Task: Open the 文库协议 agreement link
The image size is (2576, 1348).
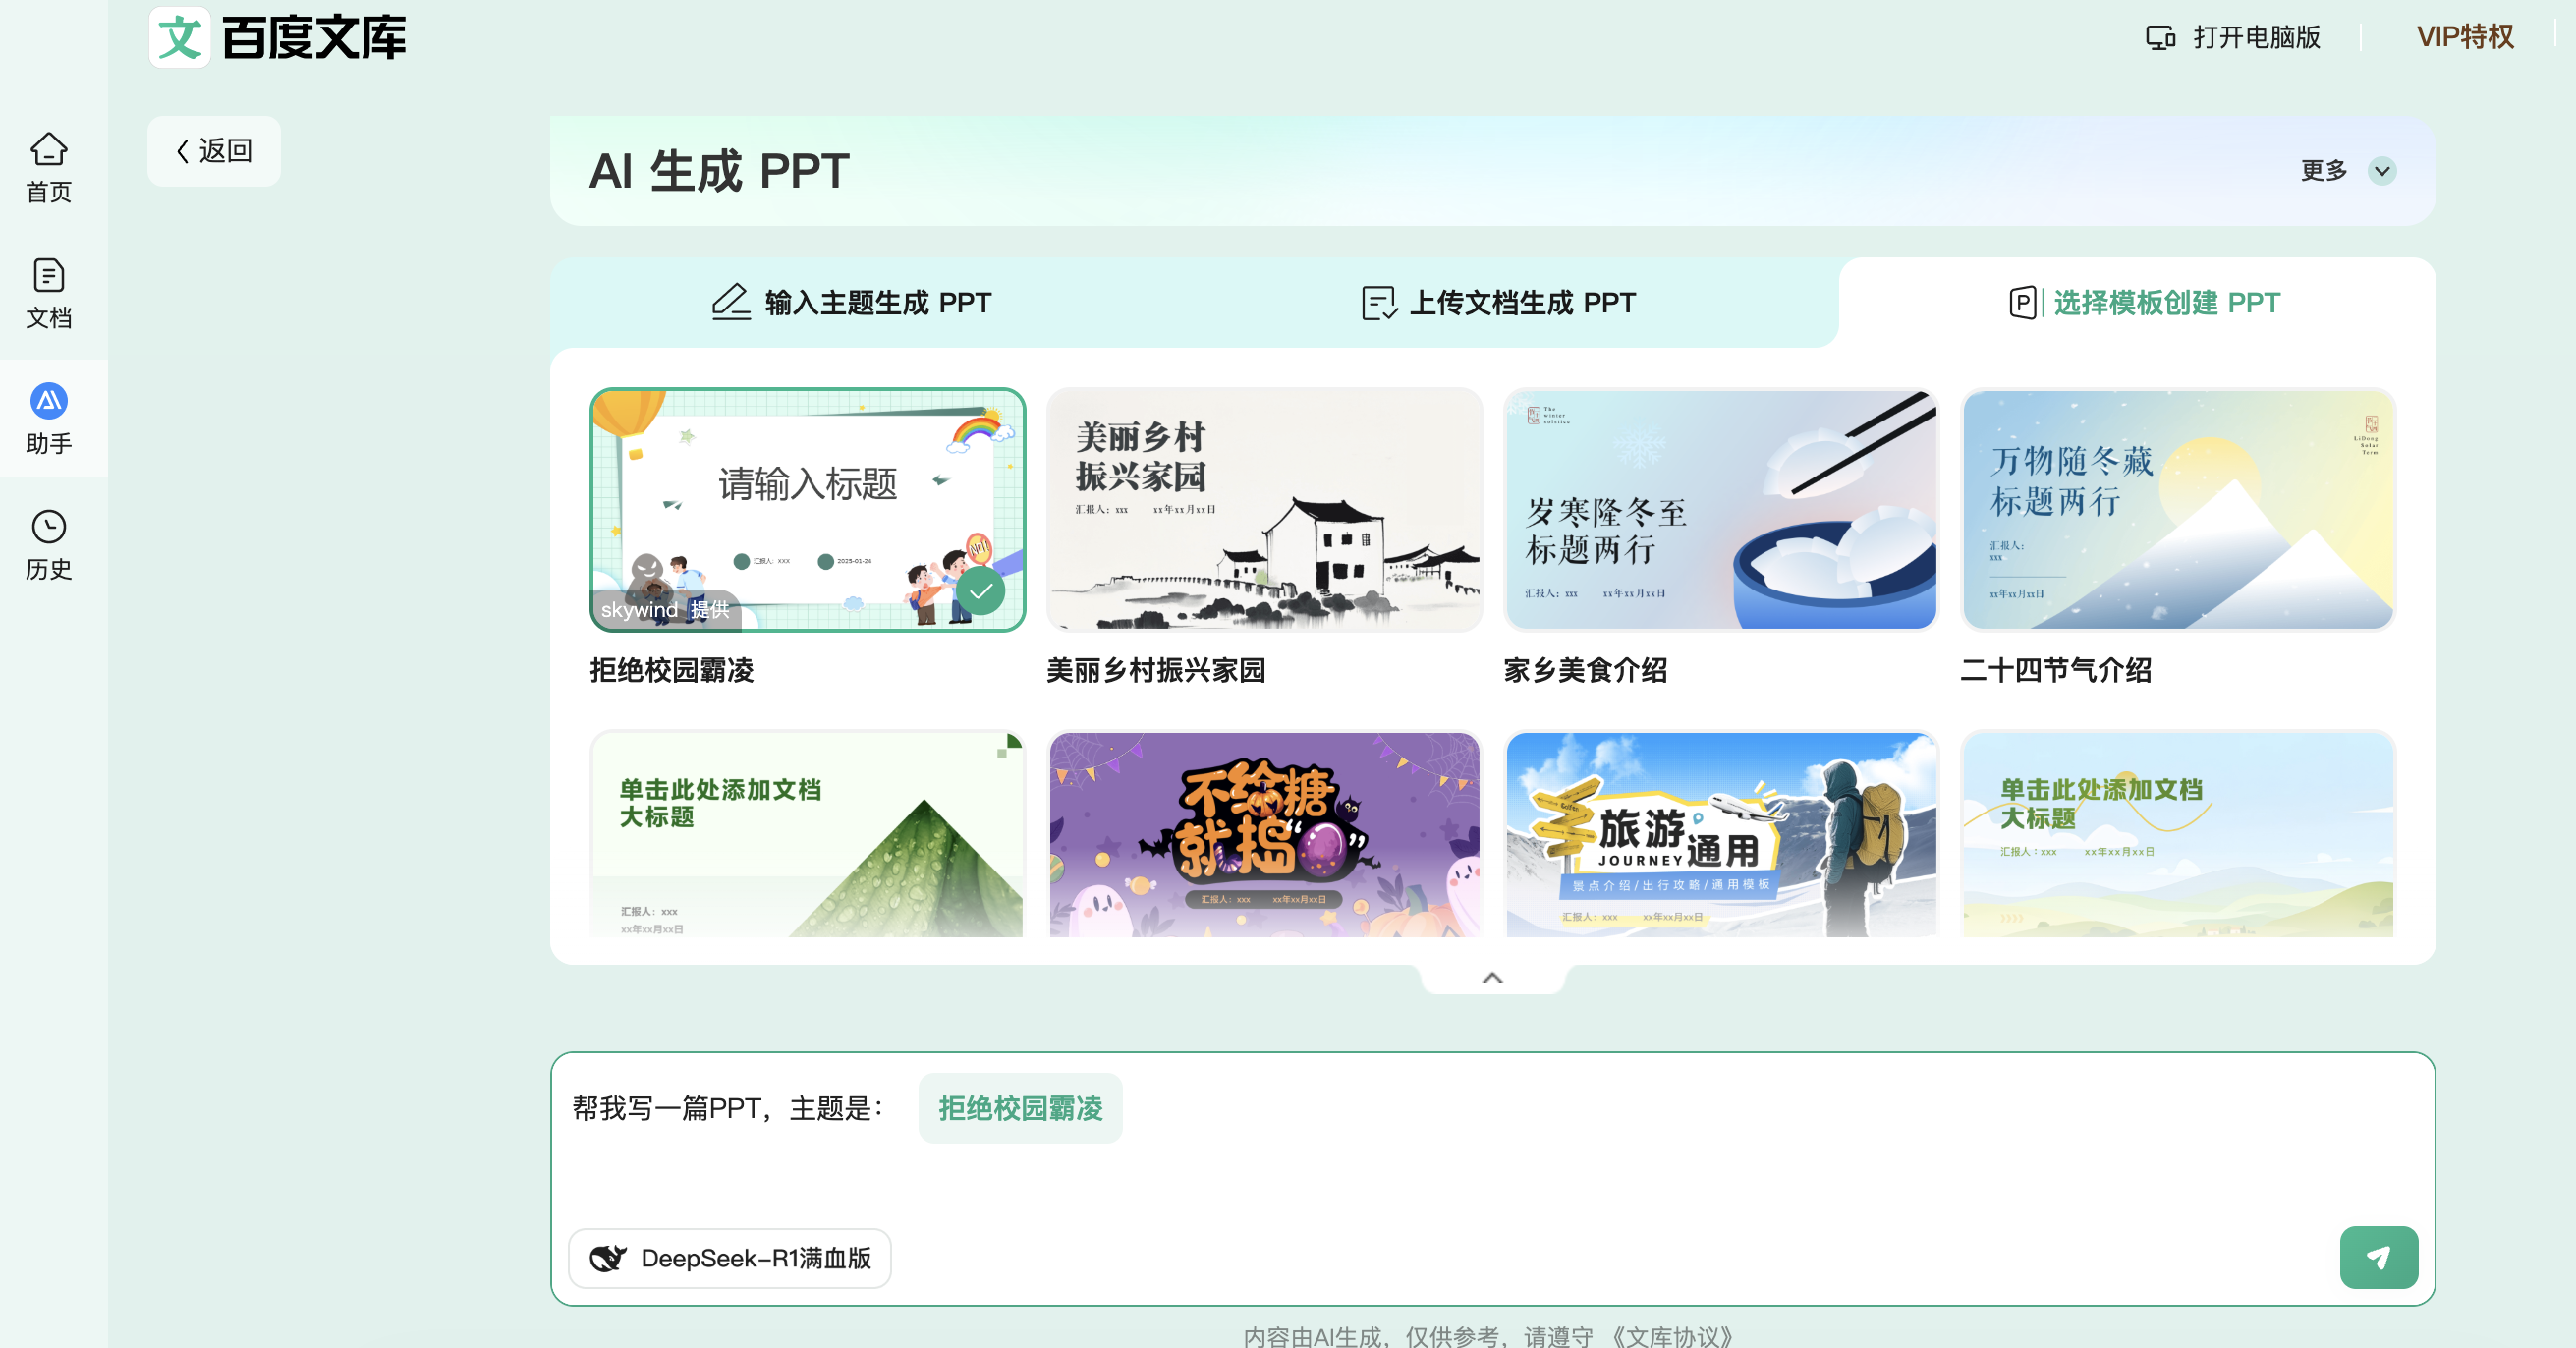Action: 1672,1336
